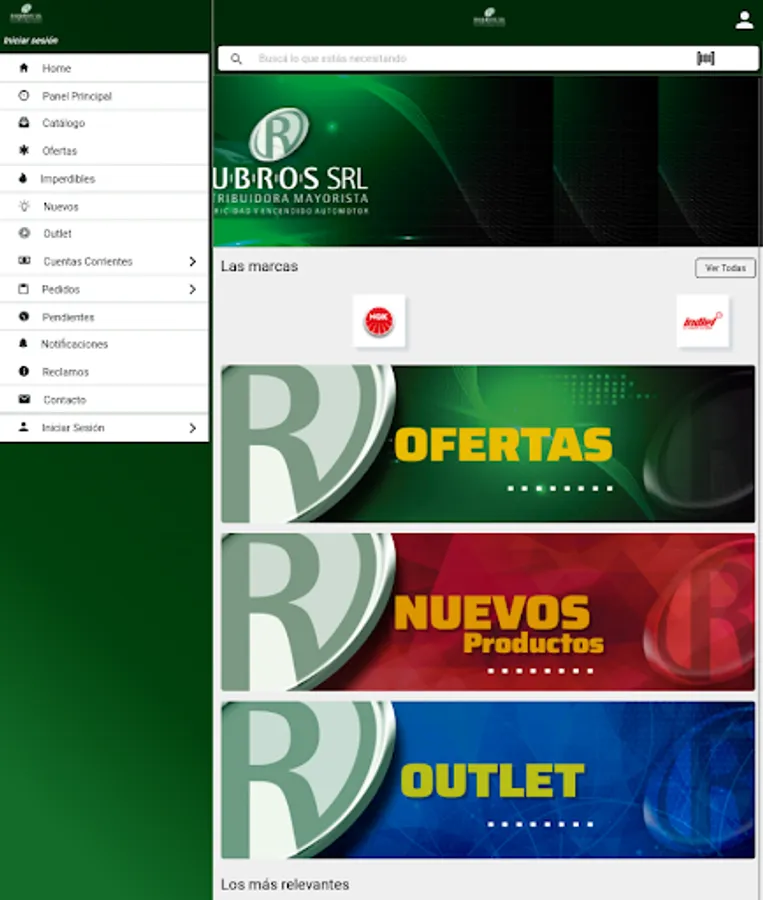Open the NGK brand logo tile
The image size is (763, 900).
[379, 321]
